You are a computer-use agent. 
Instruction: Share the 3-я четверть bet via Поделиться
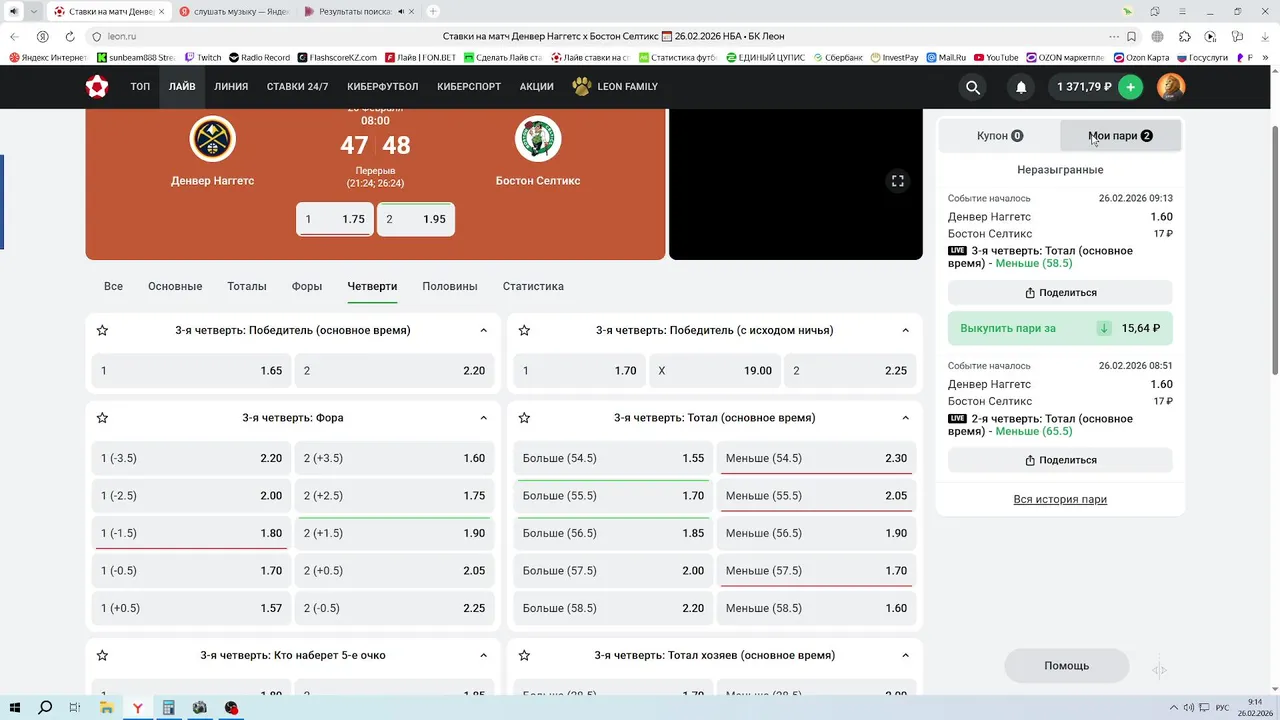click(x=1060, y=293)
